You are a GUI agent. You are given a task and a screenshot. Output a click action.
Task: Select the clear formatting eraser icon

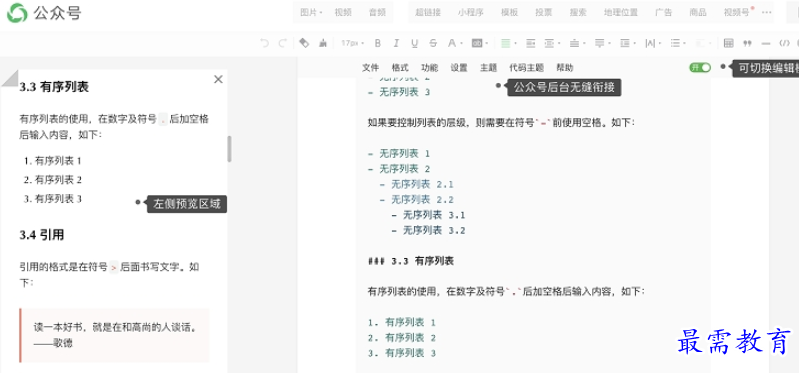point(304,43)
